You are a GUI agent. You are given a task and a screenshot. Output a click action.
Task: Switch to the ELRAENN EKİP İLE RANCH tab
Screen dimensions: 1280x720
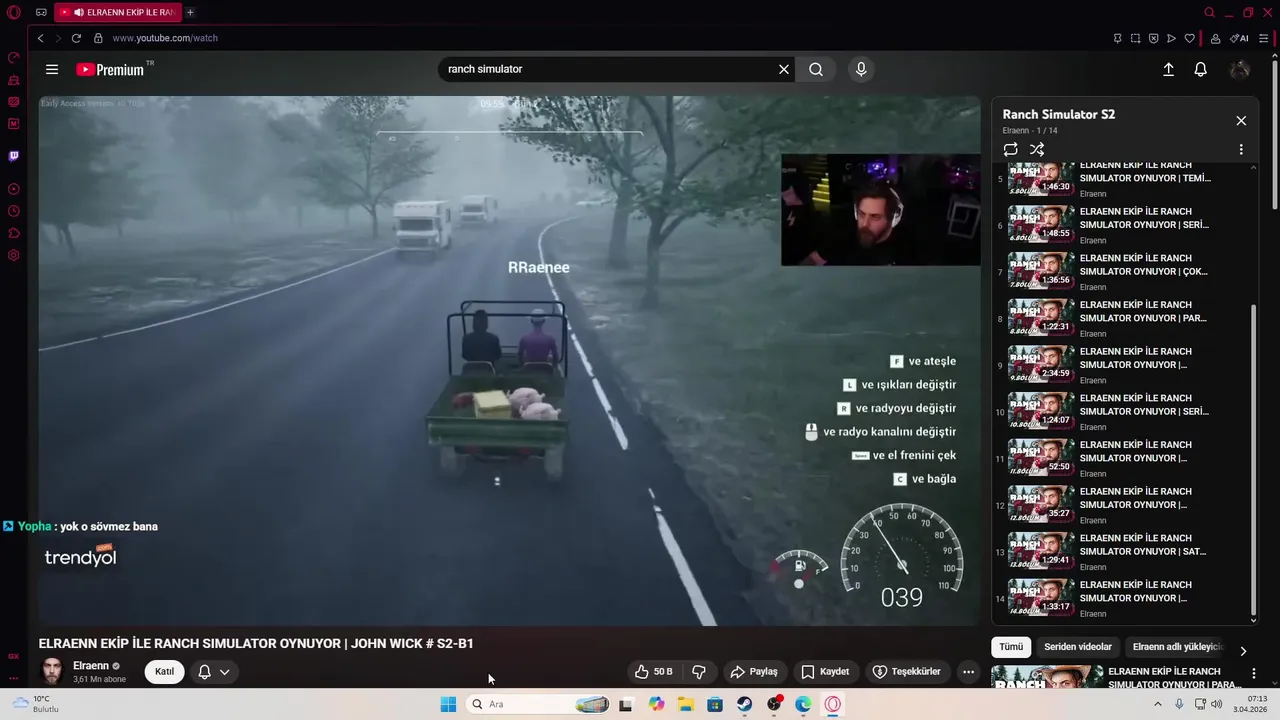120,12
